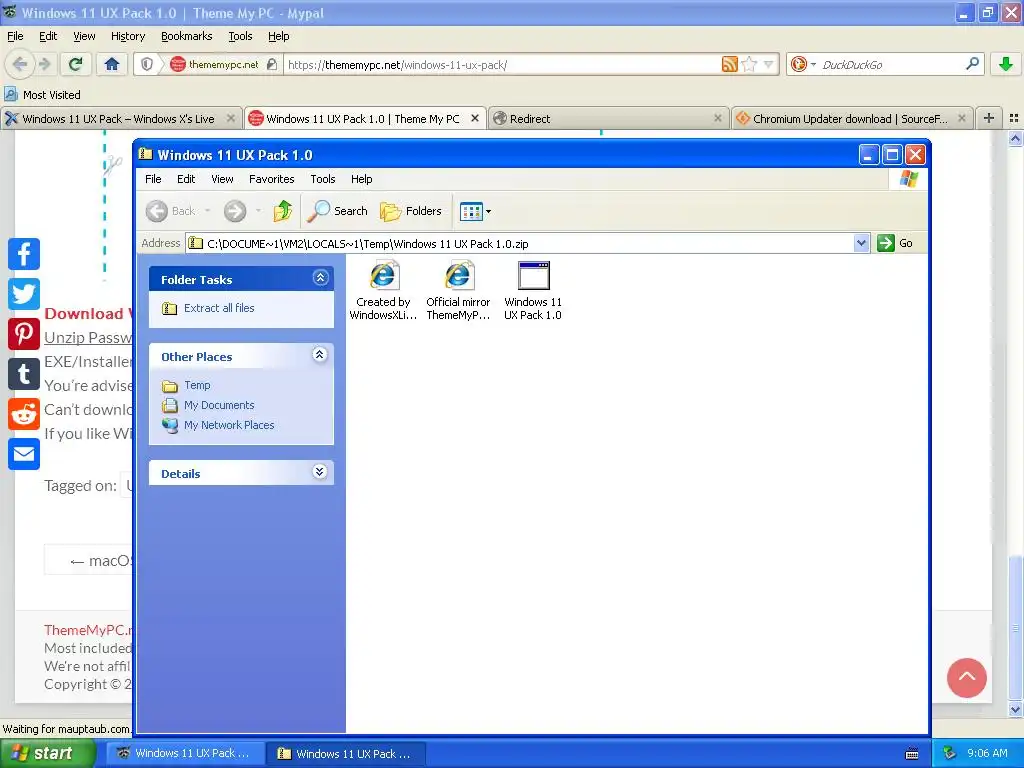Switch to Chromium Updater download tab
1024x768 pixels.
point(849,118)
